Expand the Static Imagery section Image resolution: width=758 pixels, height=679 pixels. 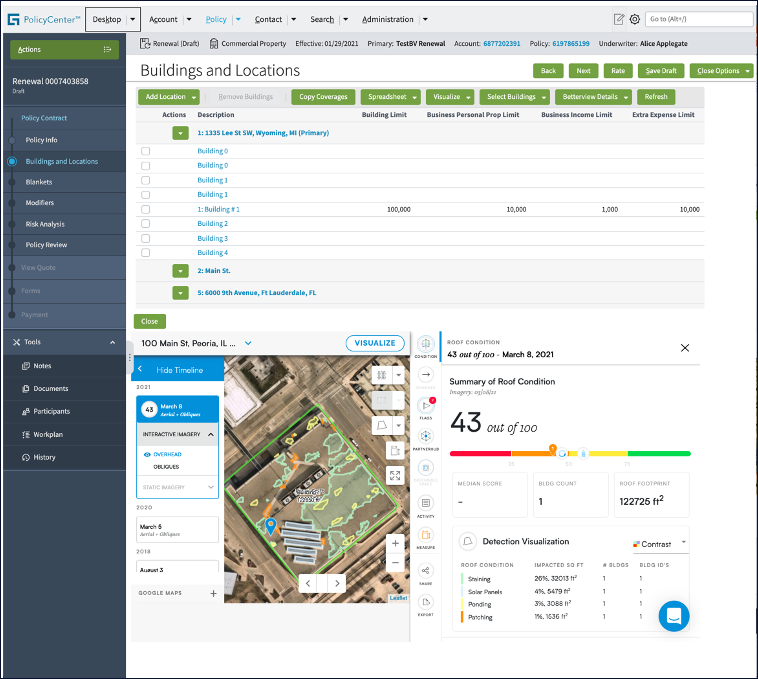click(211, 487)
